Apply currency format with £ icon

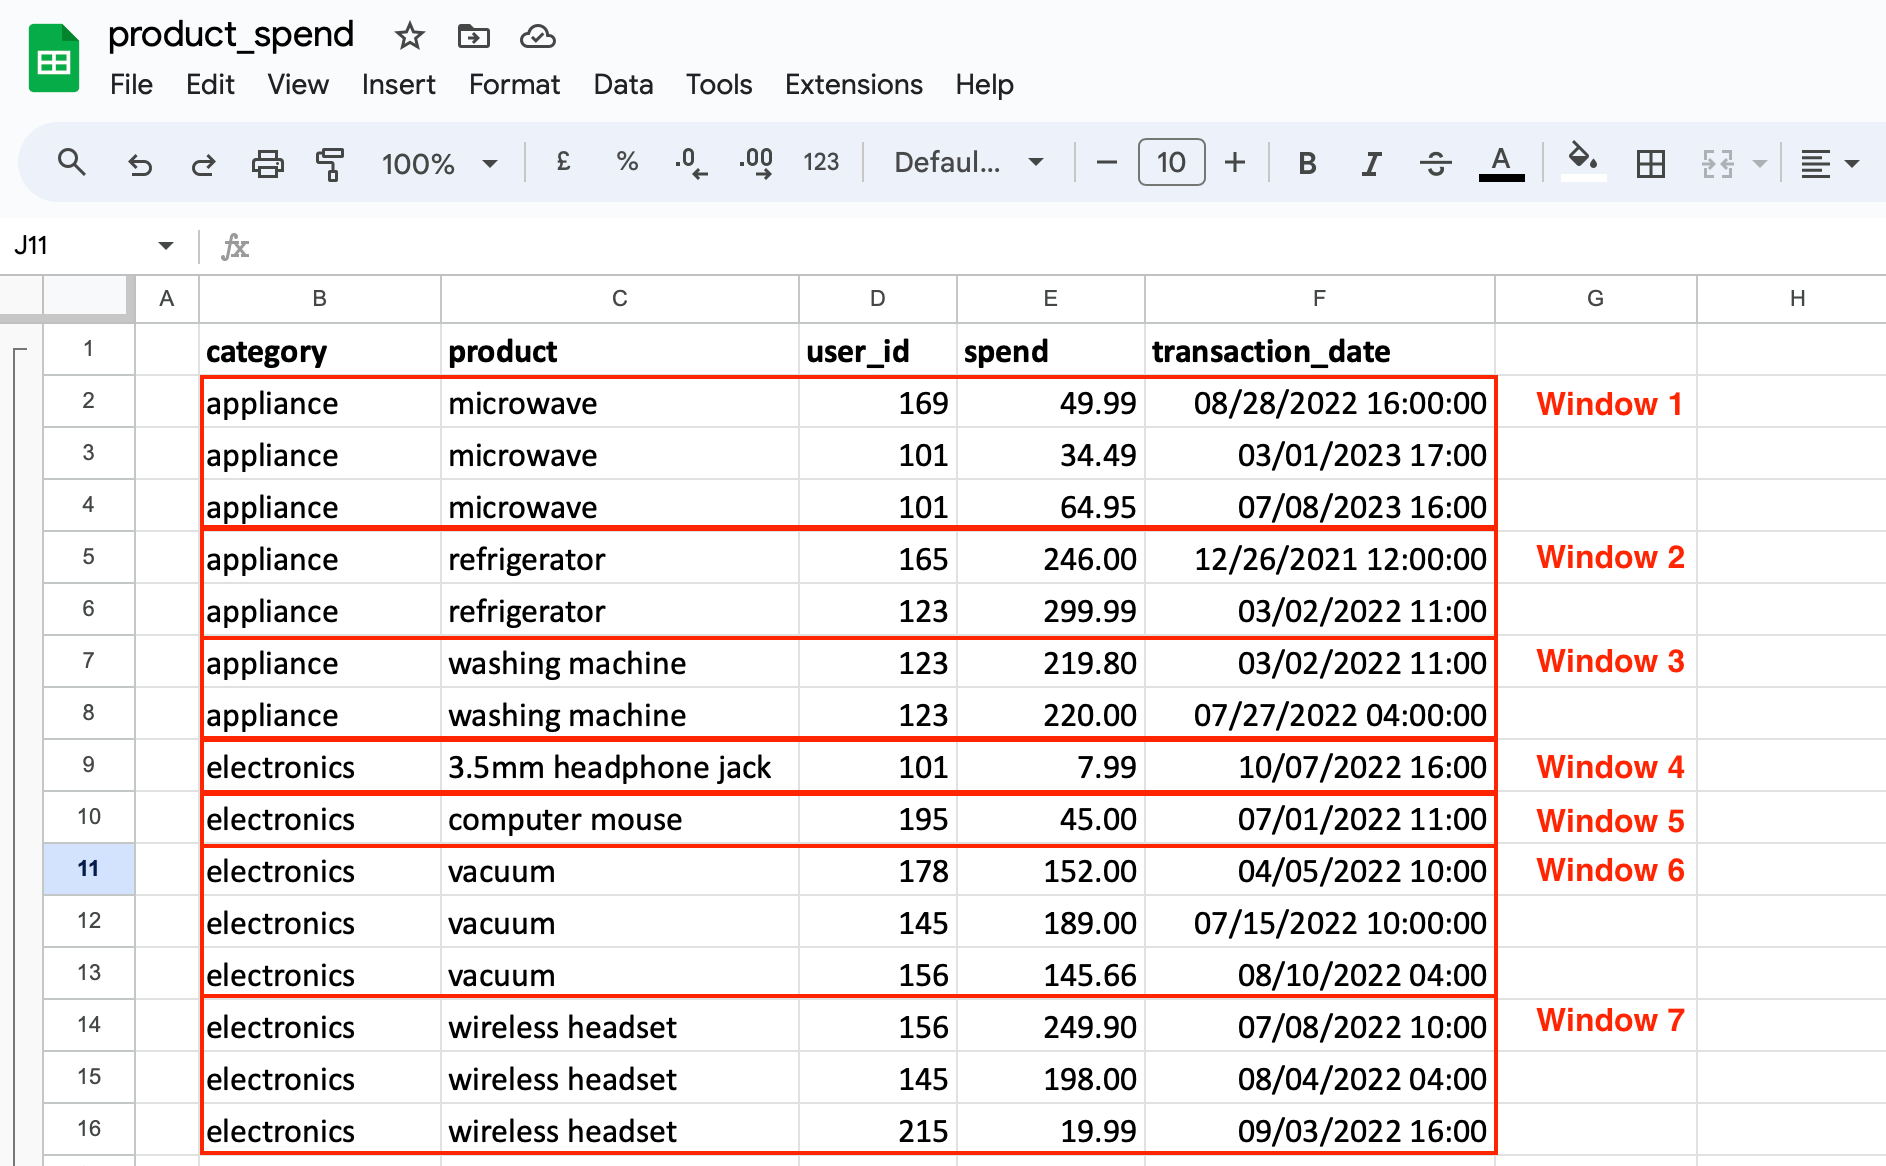[563, 162]
